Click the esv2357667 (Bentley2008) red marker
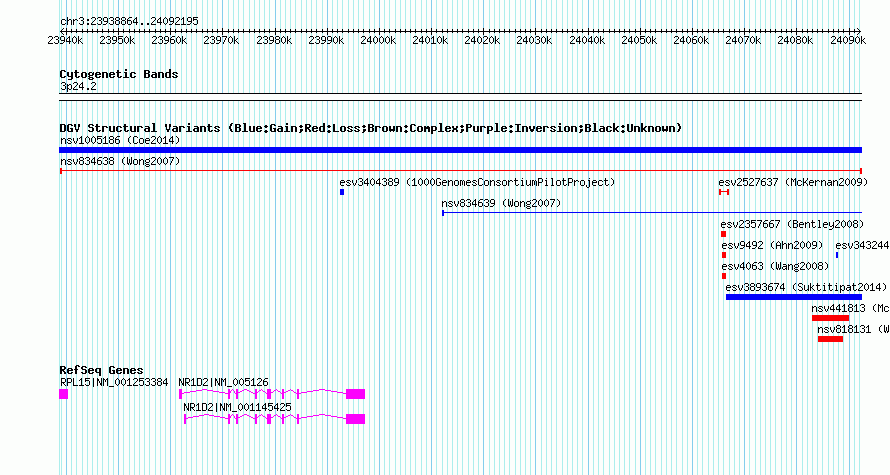890x475 pixels. (723, 234)
